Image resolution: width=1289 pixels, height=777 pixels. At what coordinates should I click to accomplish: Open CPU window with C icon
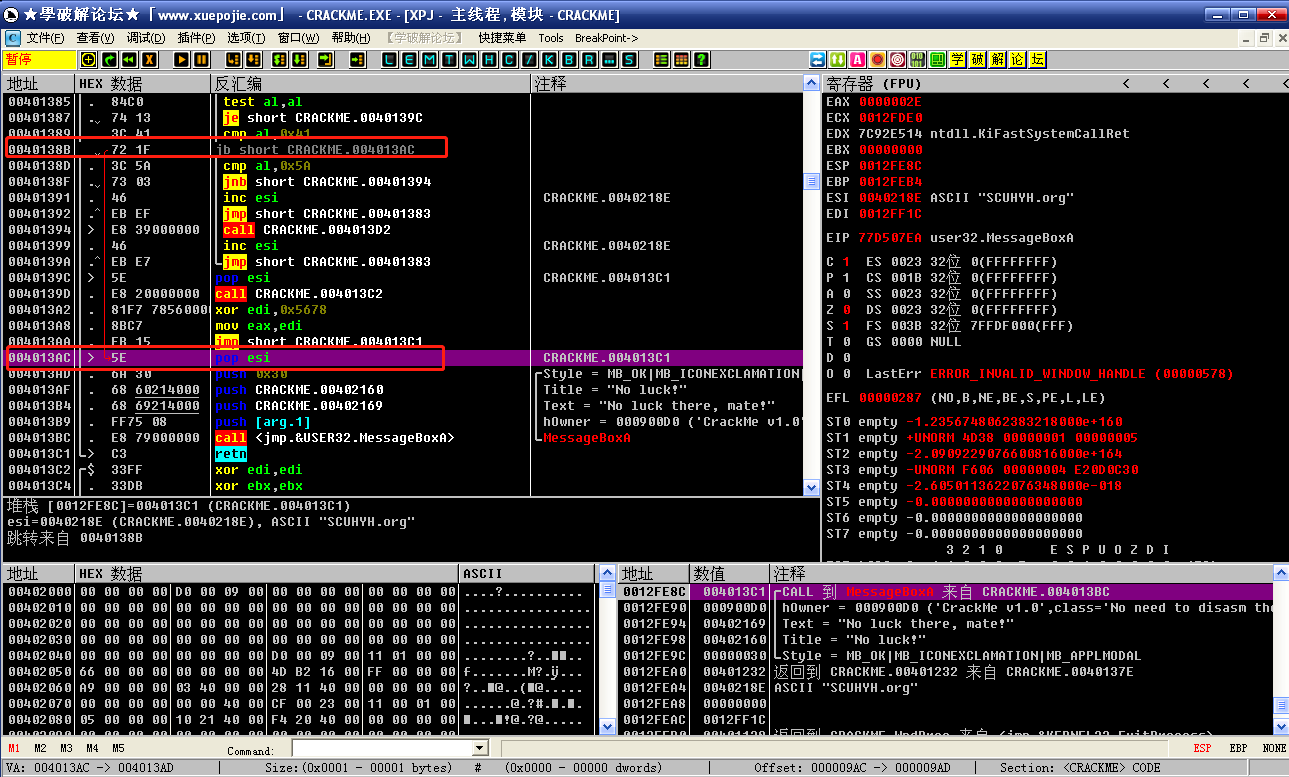[508, 60]
